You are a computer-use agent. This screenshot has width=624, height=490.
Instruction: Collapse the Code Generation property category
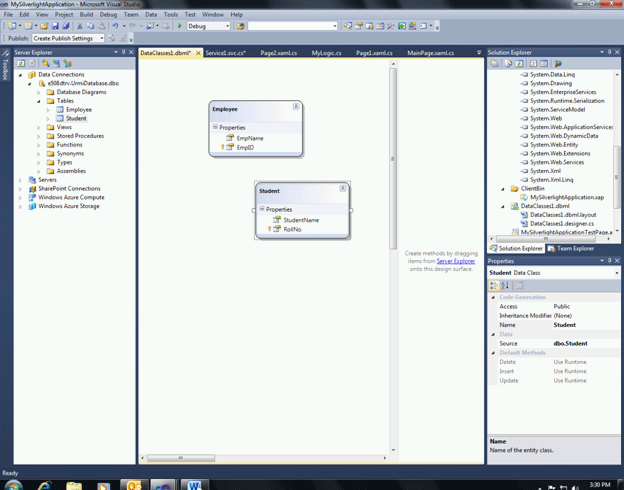pyautogui.click(x=493, y=297)
